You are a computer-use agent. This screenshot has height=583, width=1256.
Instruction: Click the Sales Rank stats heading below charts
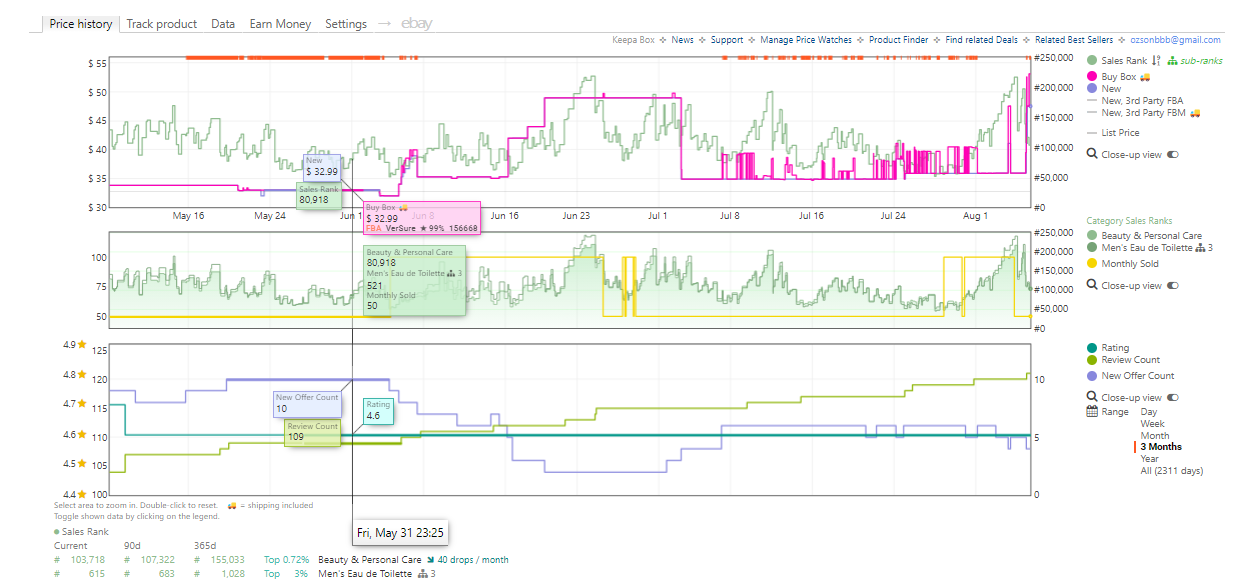[x=85, y=532]
